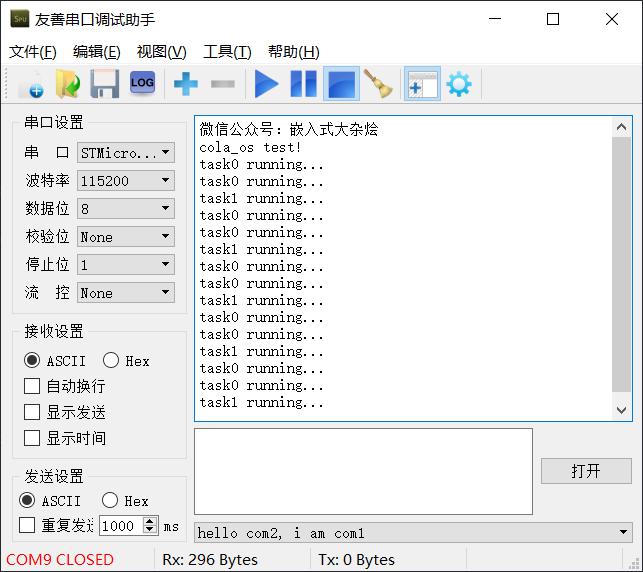Open the 文件(F) menu
The height and width of the screenshot is (572, 643).
tap(33, 52)
